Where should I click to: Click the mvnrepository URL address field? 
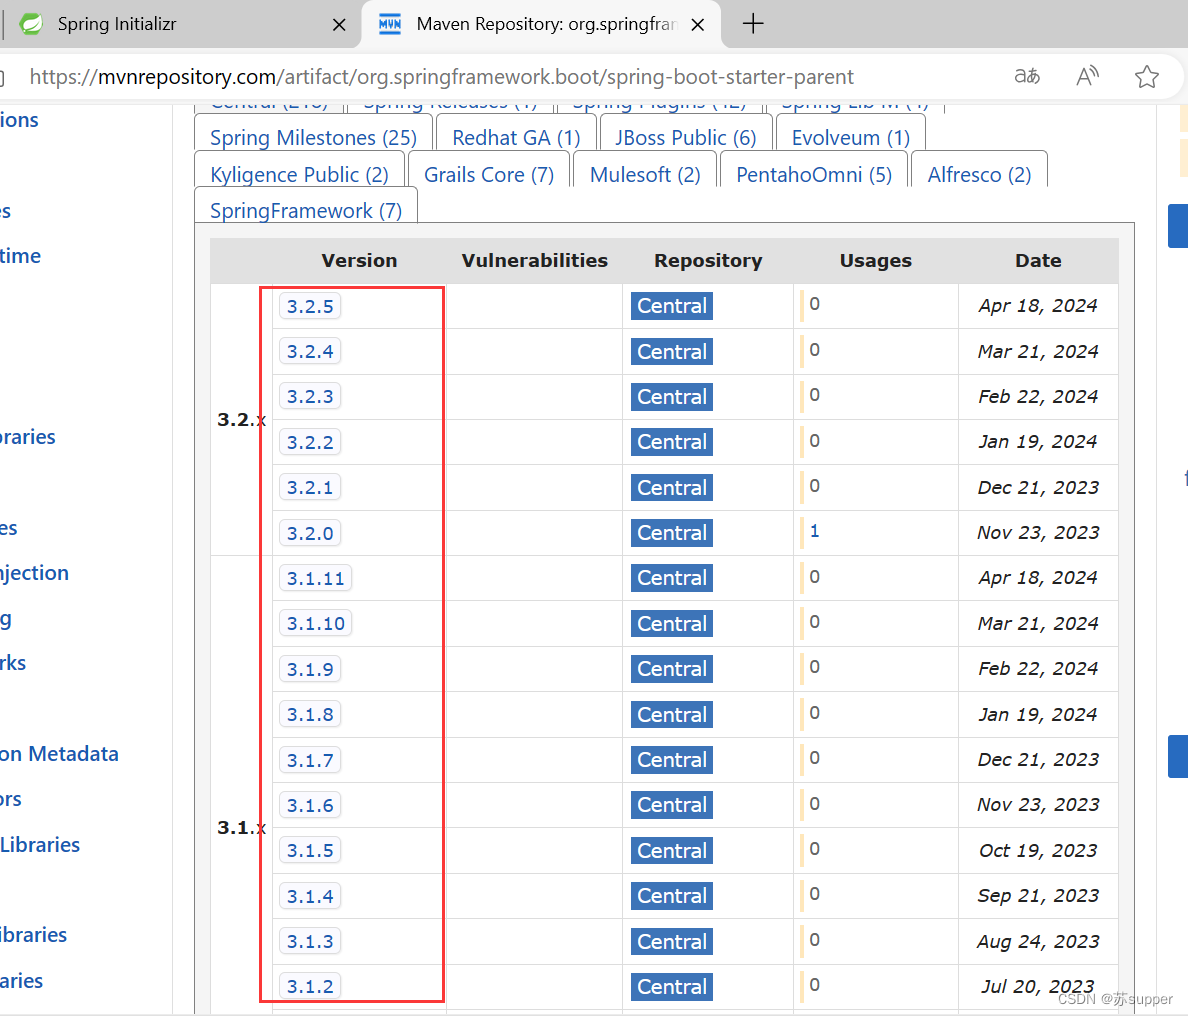(441, 77)
